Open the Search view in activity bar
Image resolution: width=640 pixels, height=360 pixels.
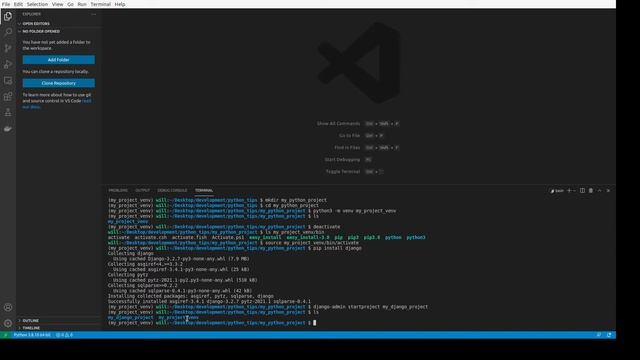[8, 32]
